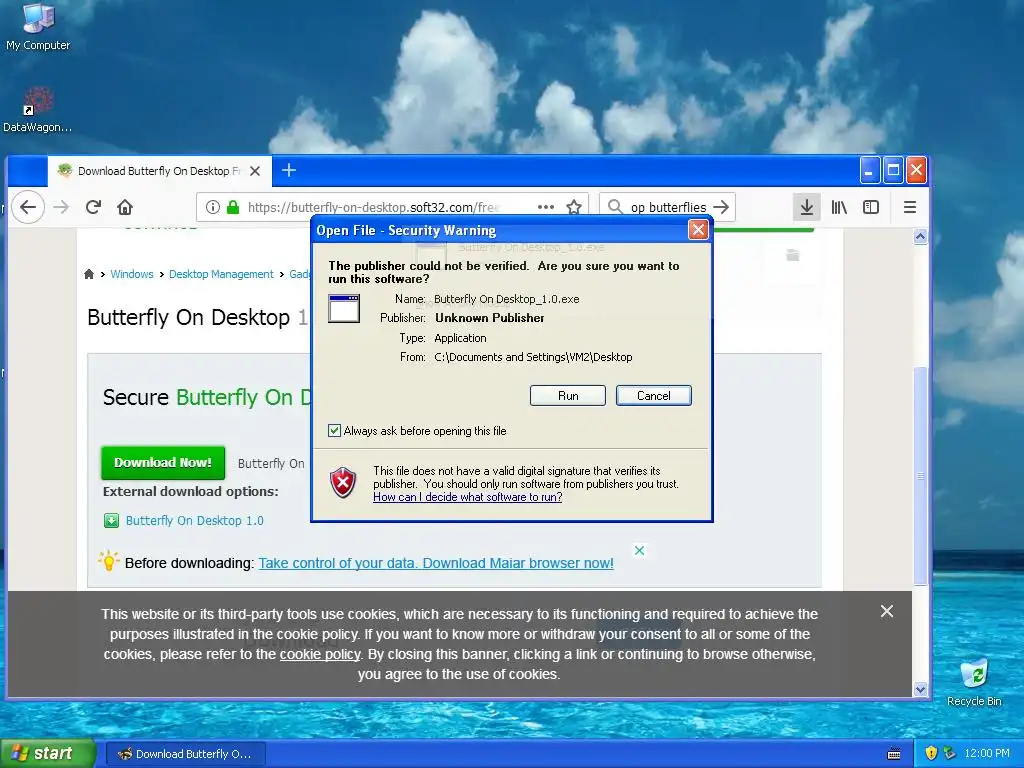Select the Download Butterfly On Desktop tab
This screenshot has height=768, width=1024.
click(160, 171)
